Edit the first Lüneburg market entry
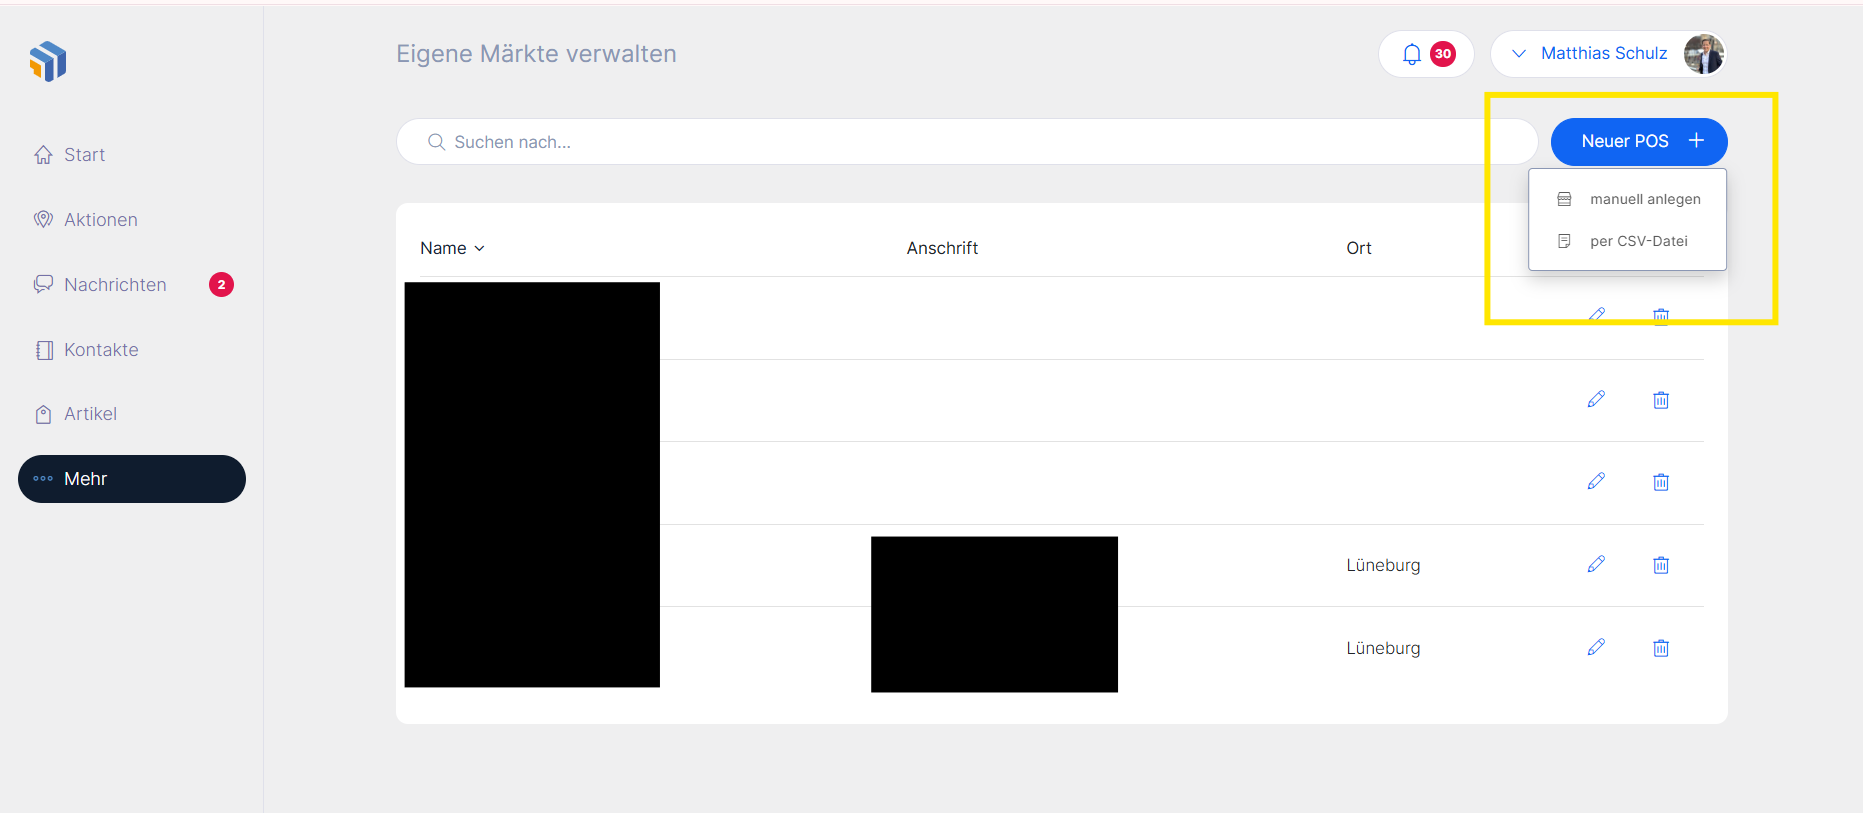Screen dimensions: 1863x813 1596,565
